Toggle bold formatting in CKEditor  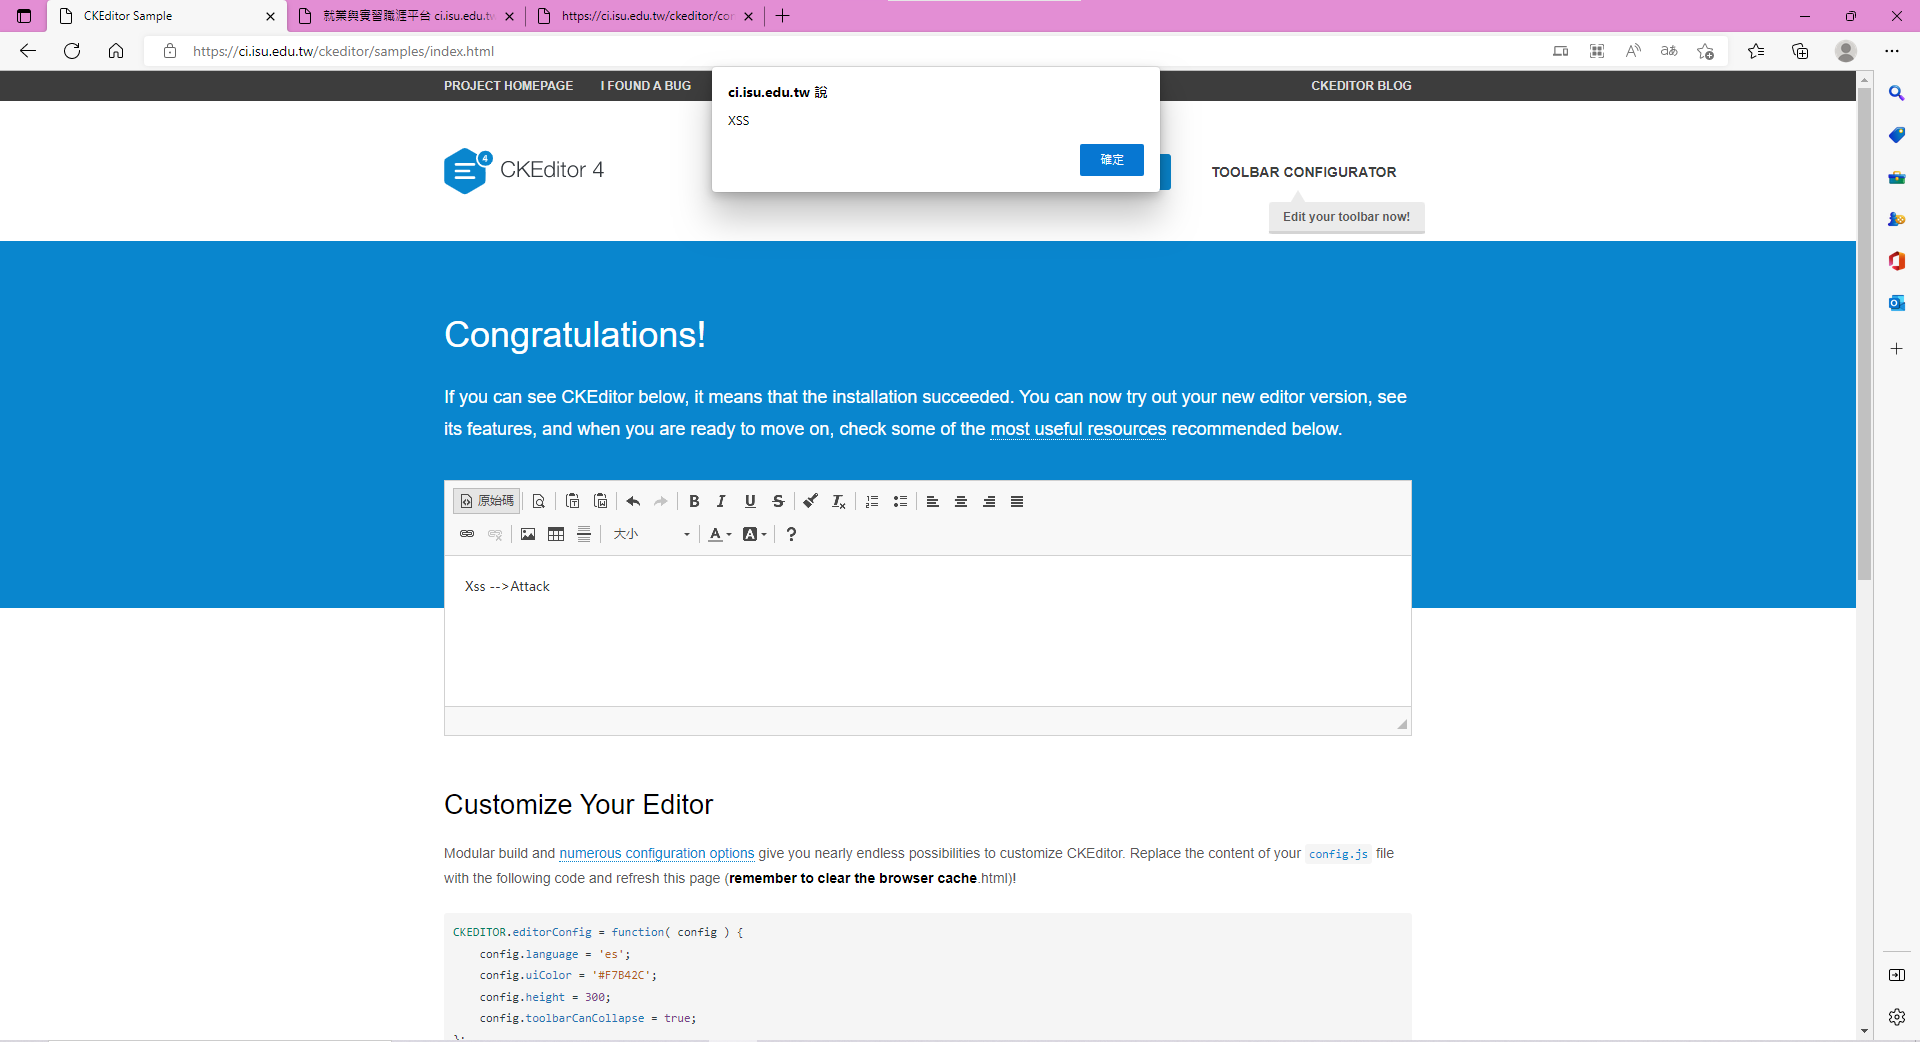pos(694,501)
